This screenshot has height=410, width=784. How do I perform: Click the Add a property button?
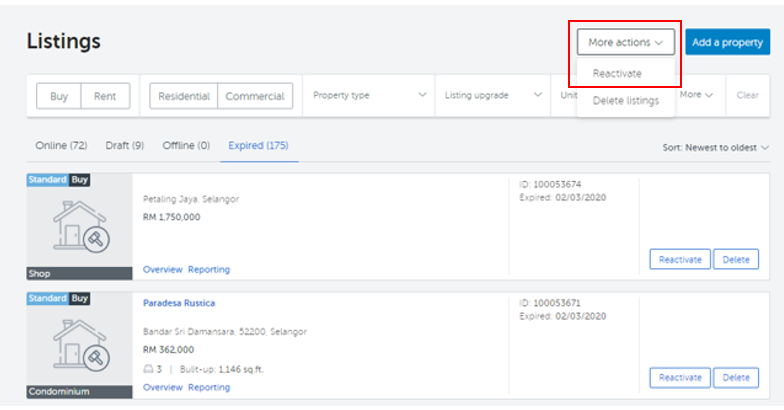[728, 42]
